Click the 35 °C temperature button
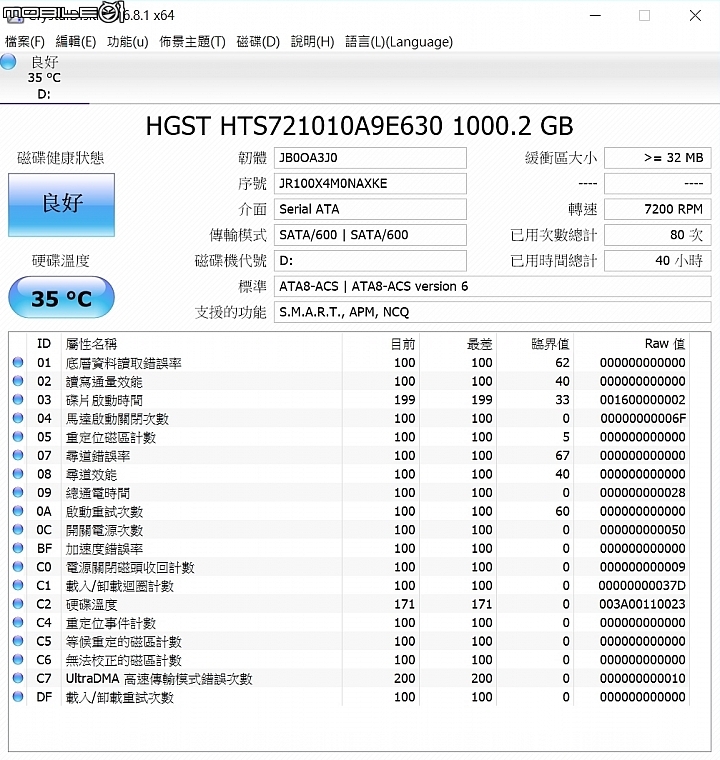Viewport: 720px width, 760px height. point(62,298)
